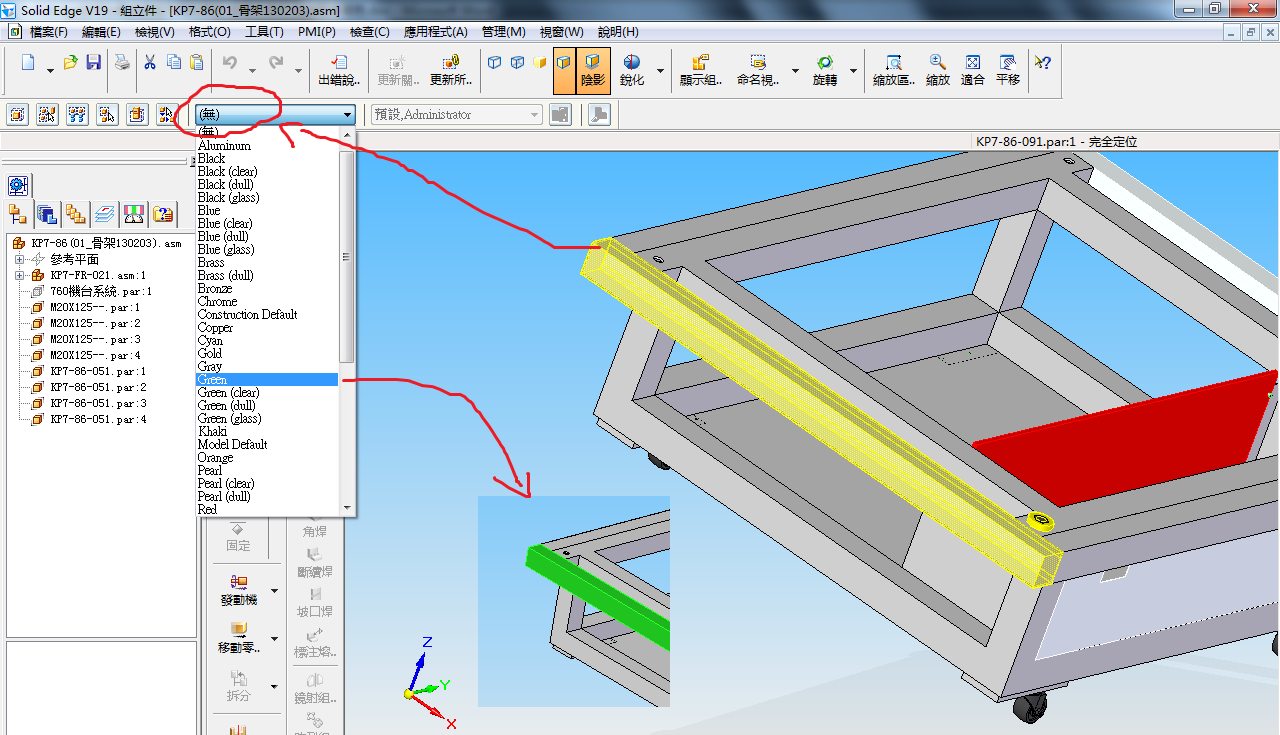The image size is (1280, 735).
Task: Click the 銳化 sharpen tool
Action: [632, 70]
